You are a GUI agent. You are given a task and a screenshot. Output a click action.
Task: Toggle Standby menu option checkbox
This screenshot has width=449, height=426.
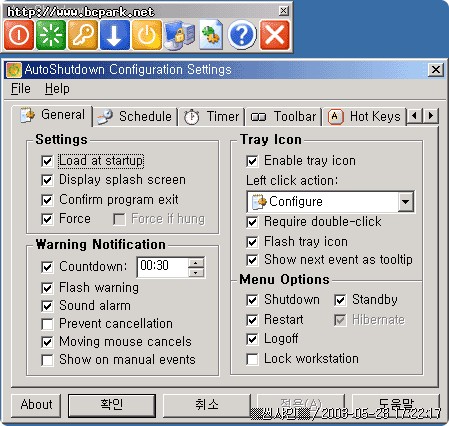tap(340, 300)
